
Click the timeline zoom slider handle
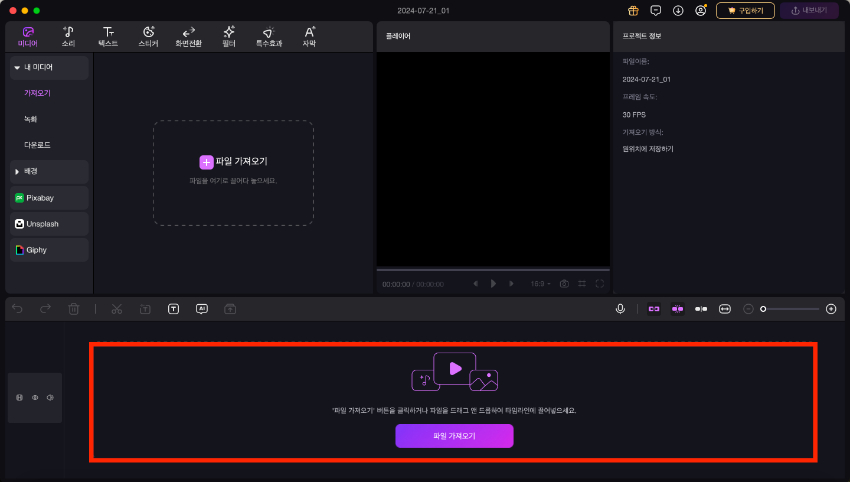(763, 309)
